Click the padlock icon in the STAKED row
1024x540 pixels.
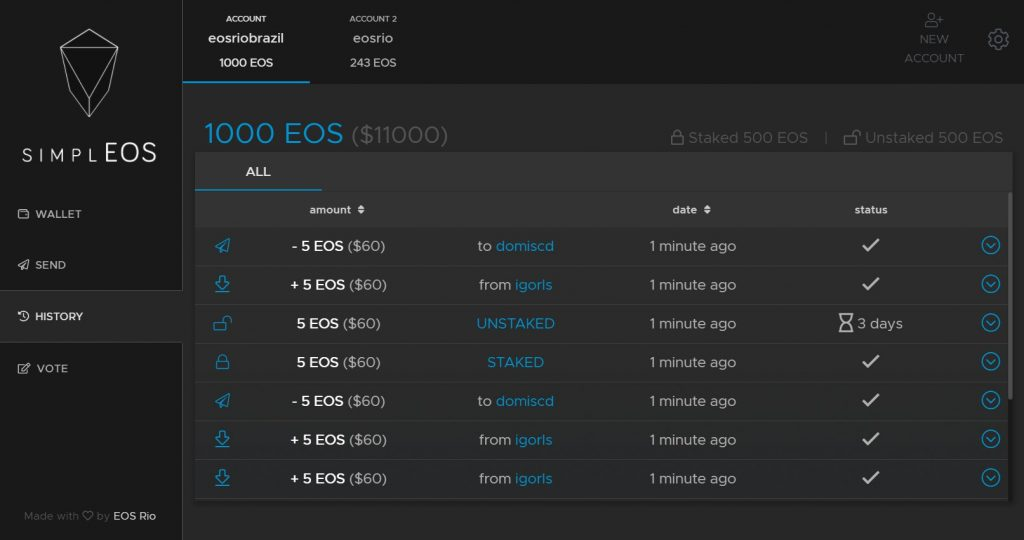coord(222,362)
